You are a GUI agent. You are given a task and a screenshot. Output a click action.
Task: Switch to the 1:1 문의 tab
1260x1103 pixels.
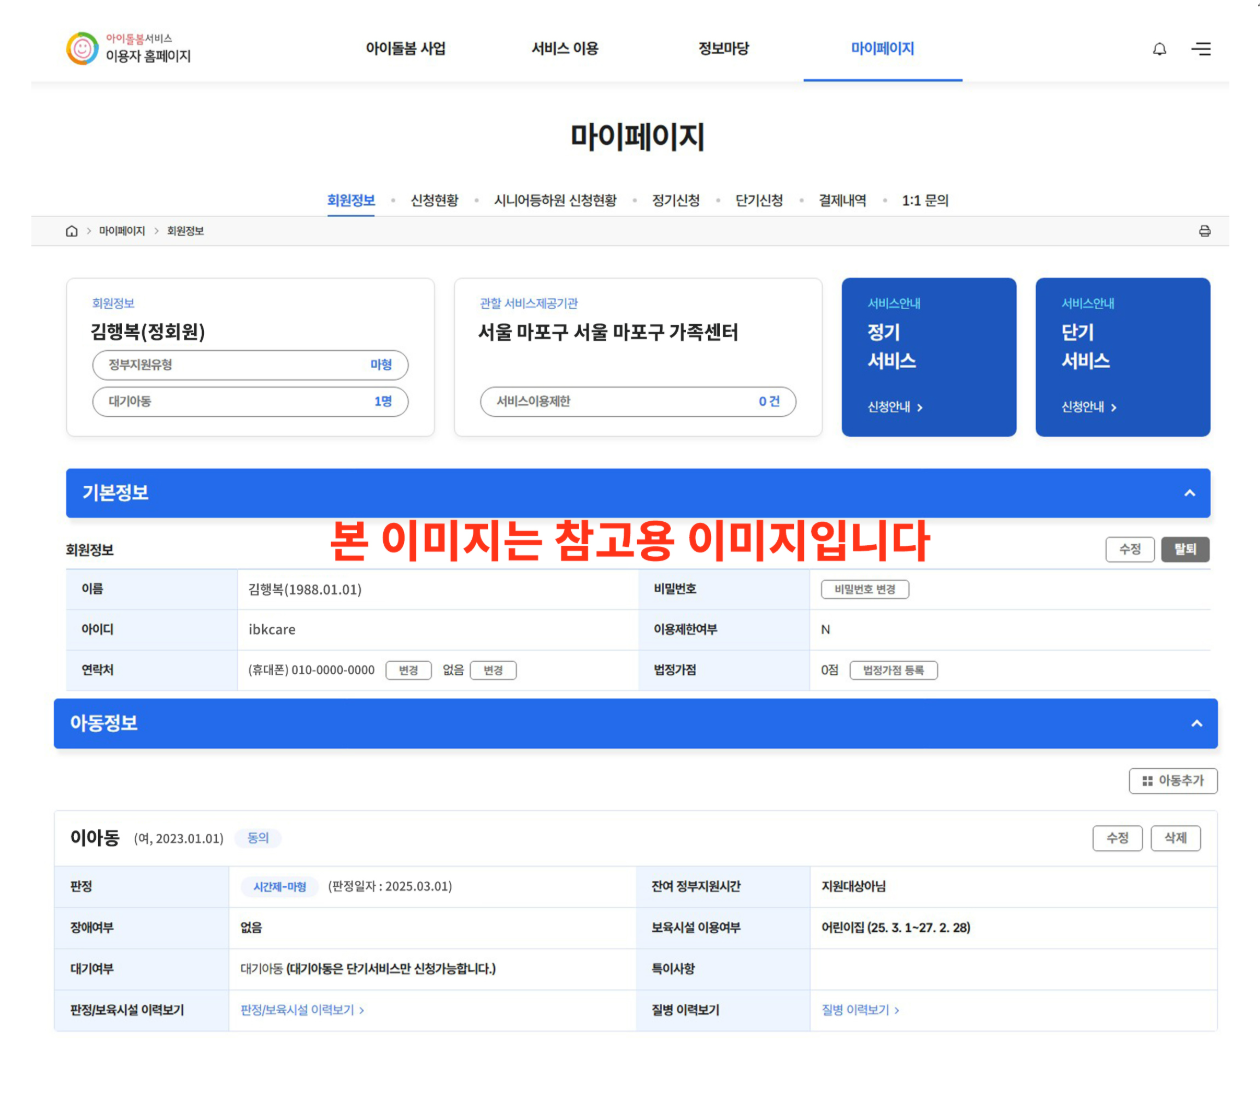[x=923, y=200]
